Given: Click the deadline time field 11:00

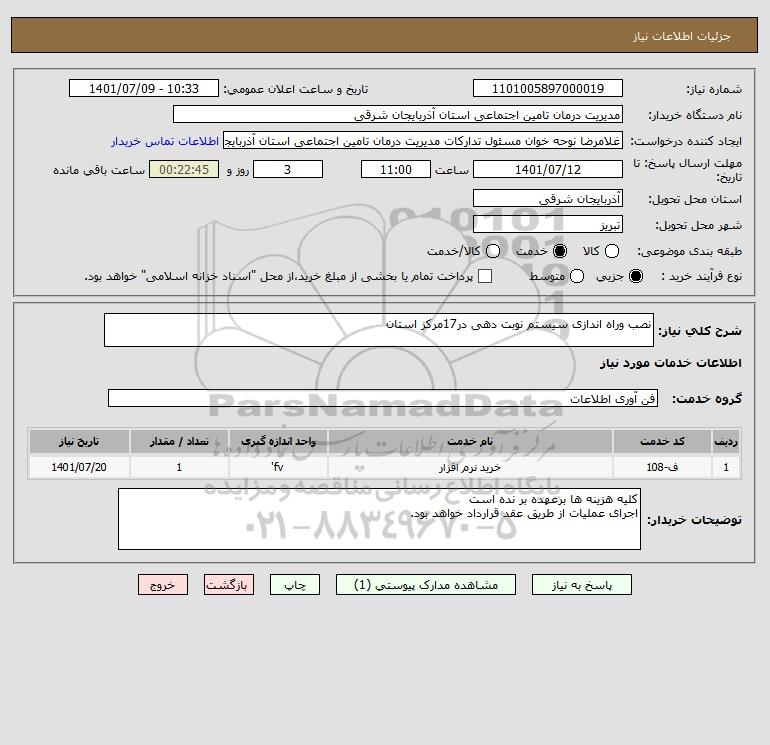Looking at the screenshot, I should tap(396, 169).
